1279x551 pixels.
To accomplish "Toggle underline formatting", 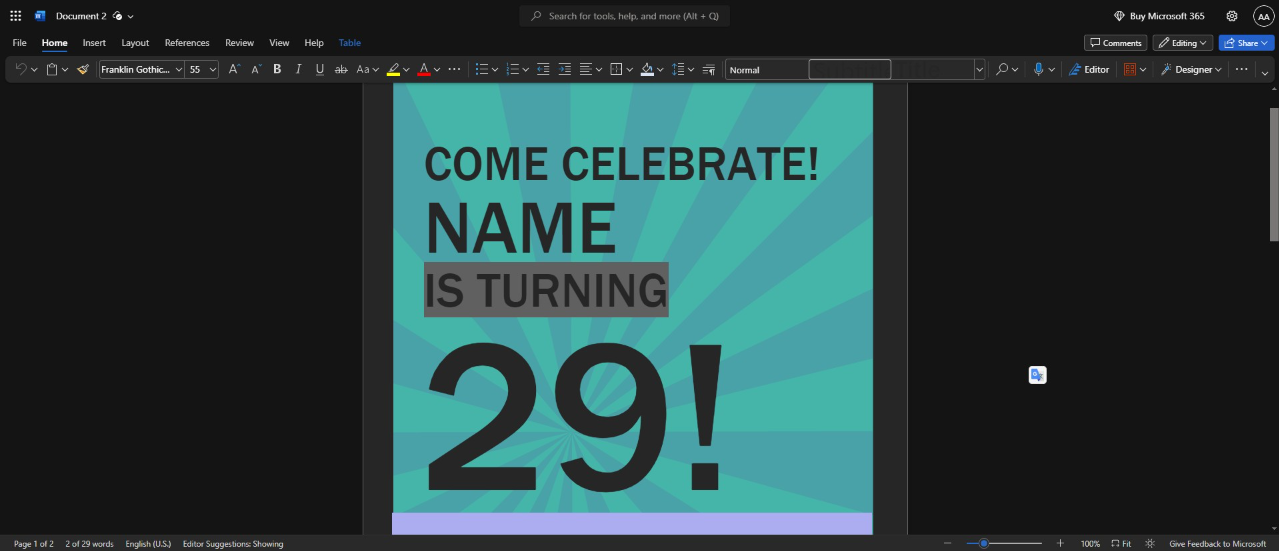I will tap(319, 70).
